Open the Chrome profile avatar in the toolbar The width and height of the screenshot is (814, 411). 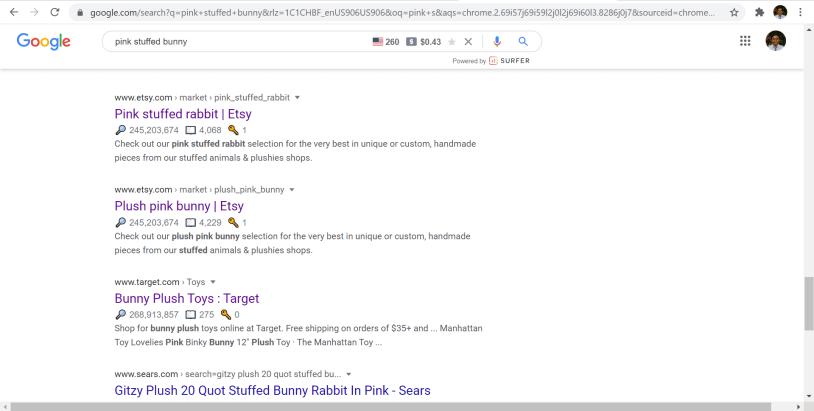point(780,12)
